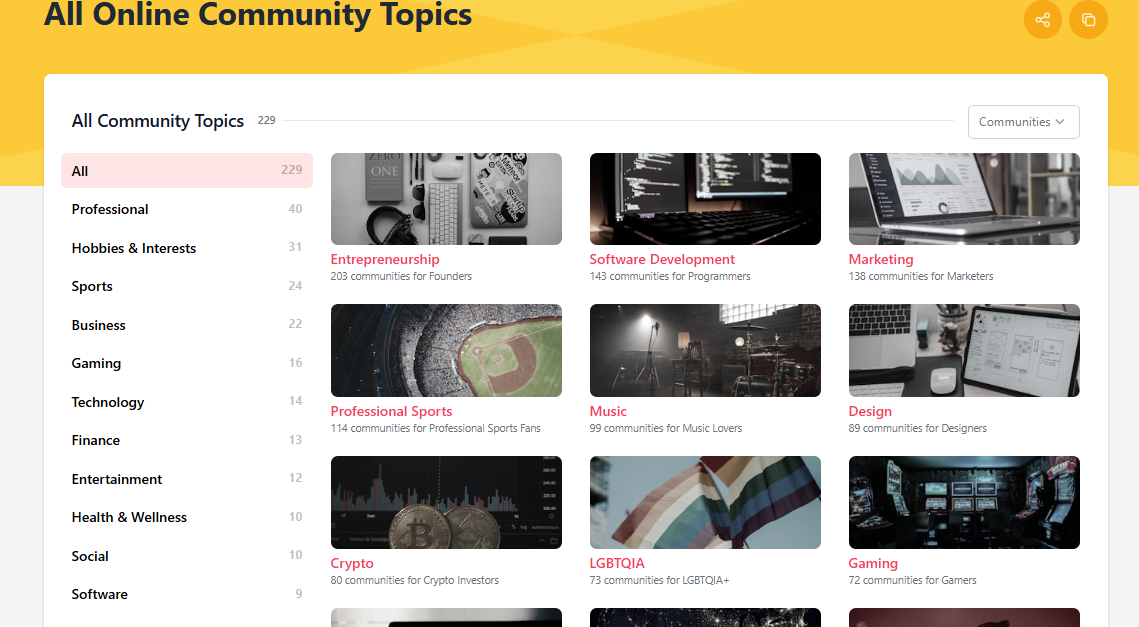
Task: Open the Marketing topic link
Action: pos(880,259)
